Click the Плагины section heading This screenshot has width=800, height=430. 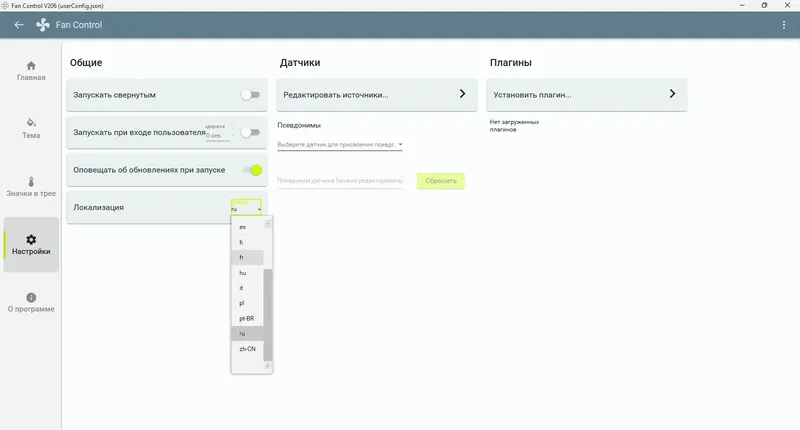[511, 63]
